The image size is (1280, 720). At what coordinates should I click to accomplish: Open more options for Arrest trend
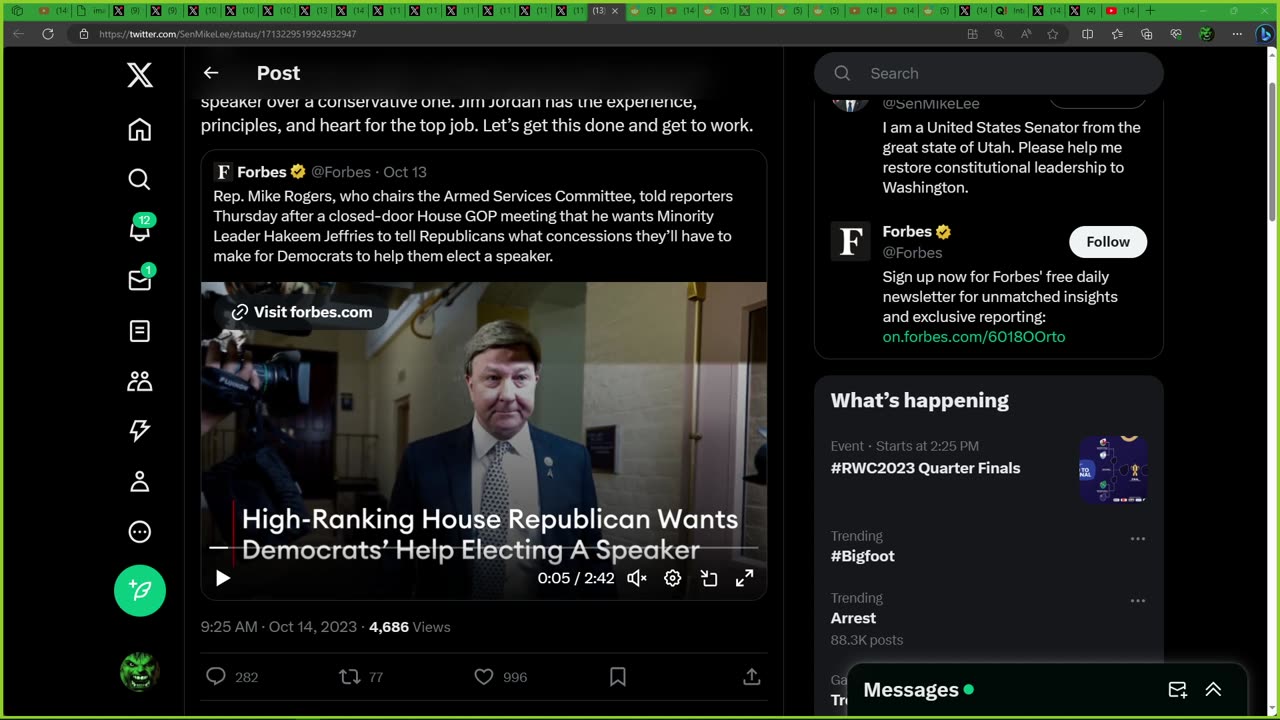(x=1137, y=601)
